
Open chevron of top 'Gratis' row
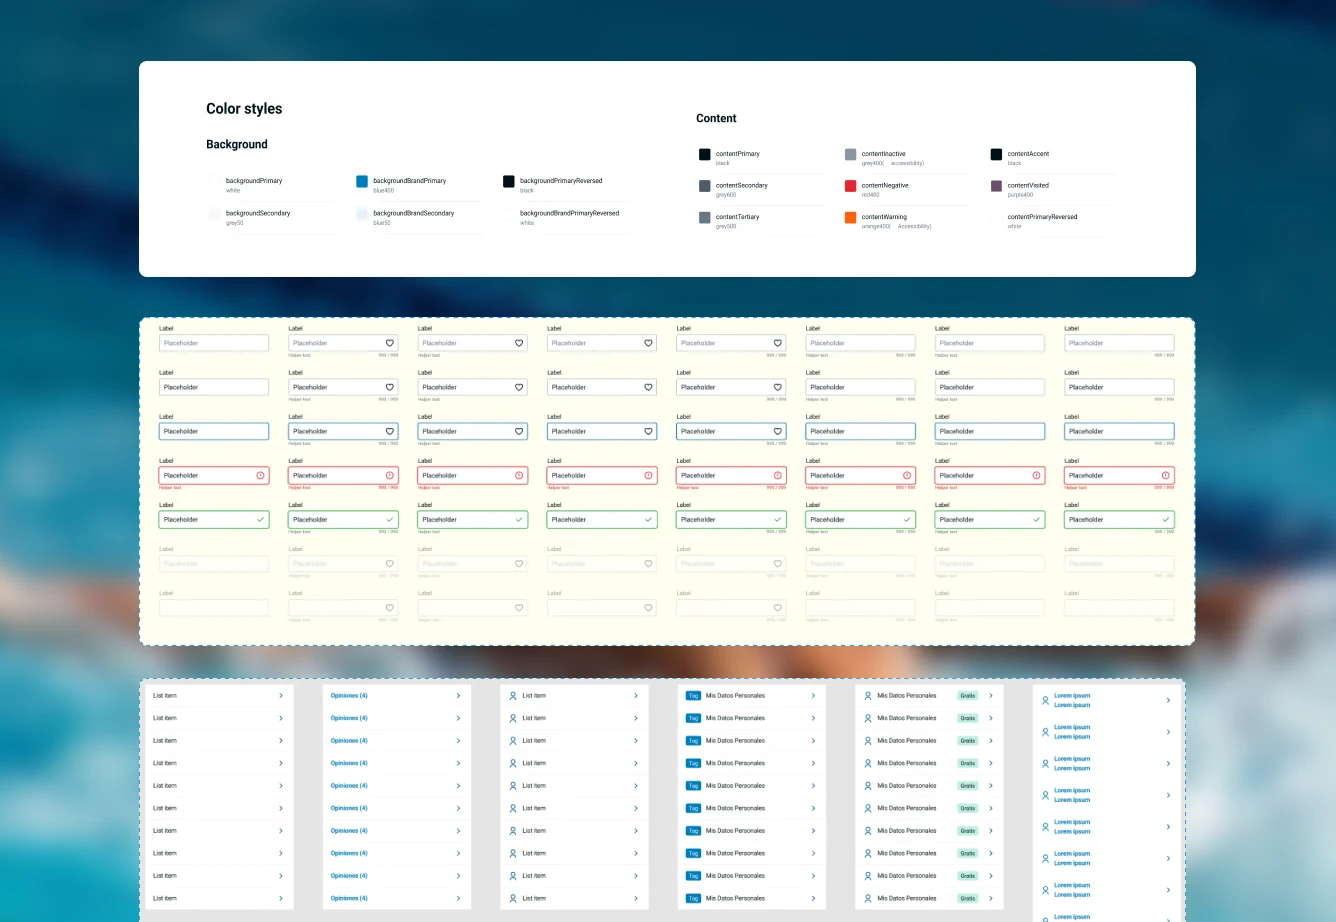click(x=991, y=695)
